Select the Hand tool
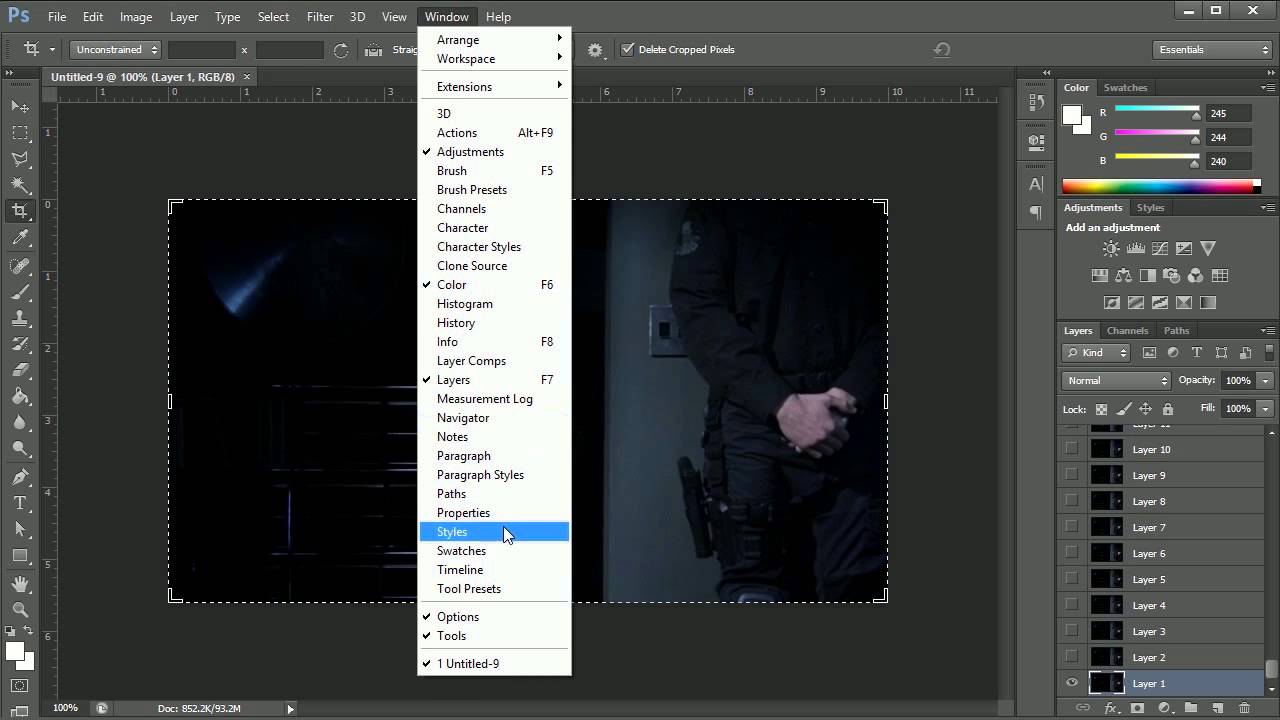Viewport: 1280px width, 720px height. point(20,584)
